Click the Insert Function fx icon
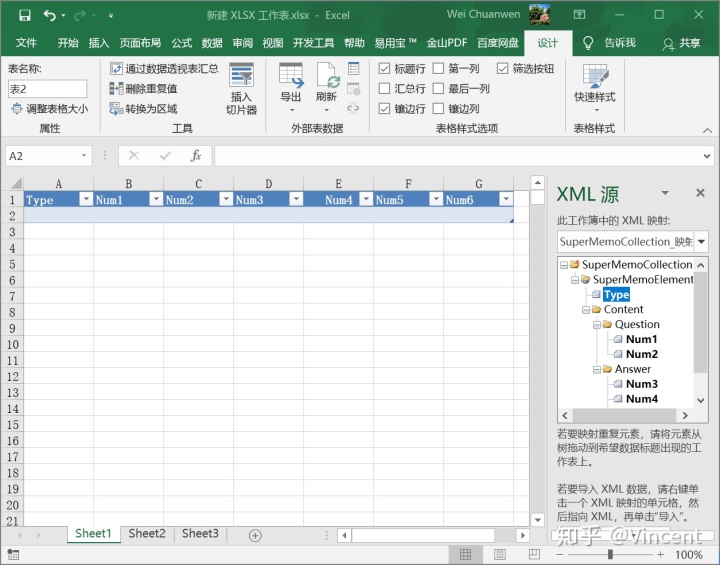This screenshot has height=565, width=720. click(x=196, y=156)
